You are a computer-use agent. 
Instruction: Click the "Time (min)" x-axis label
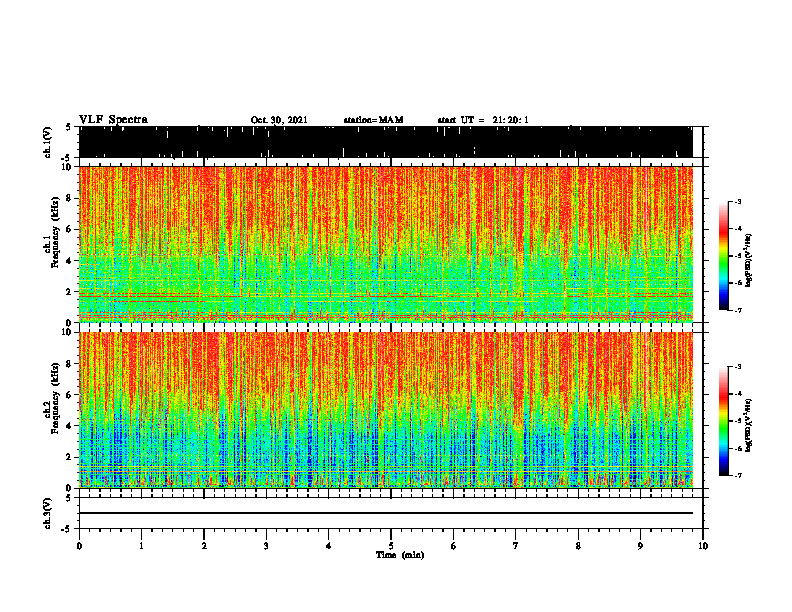(x=400, y=555)
